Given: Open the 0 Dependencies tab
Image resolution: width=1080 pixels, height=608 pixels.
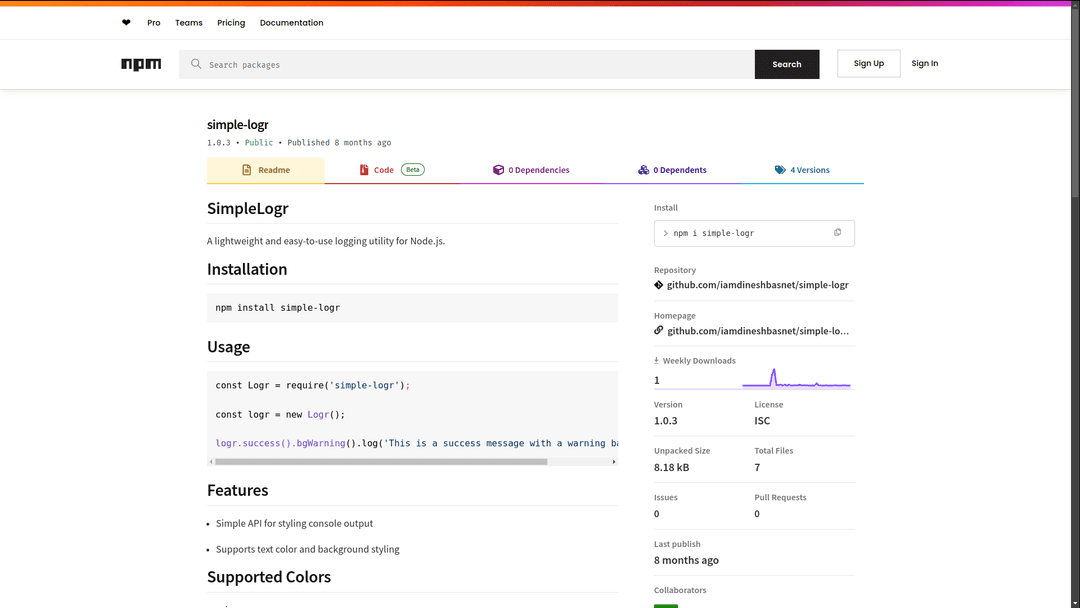Looking at the screenshot, I should [x=531, y=170].
